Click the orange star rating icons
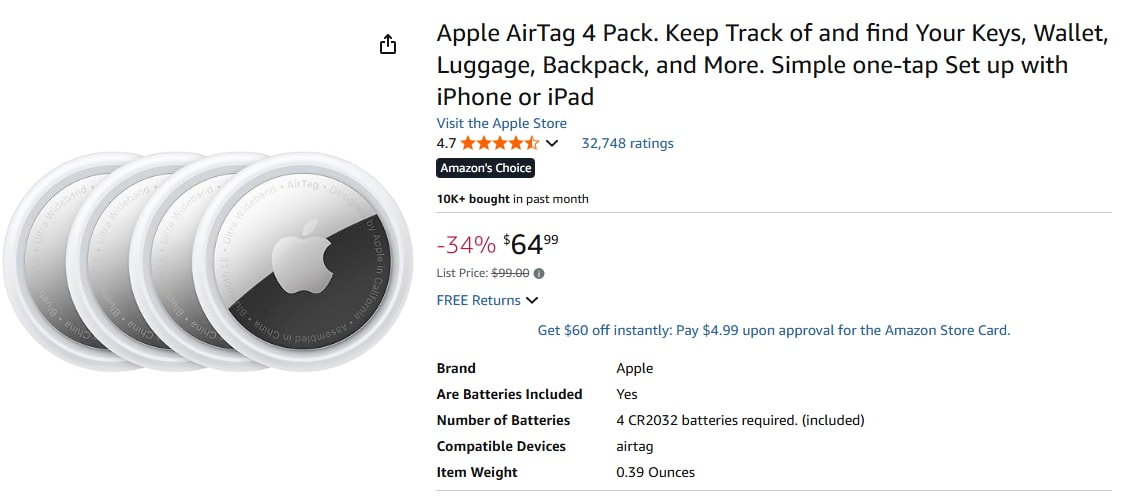 point(499,143)
